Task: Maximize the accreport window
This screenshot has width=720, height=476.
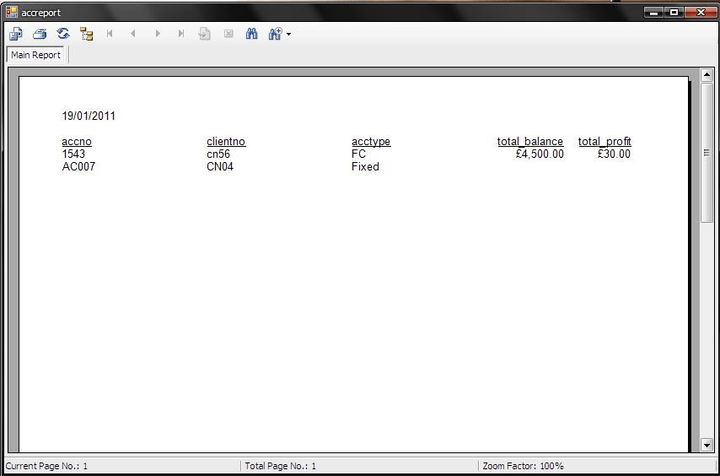Action: click(x=674, y=12)
